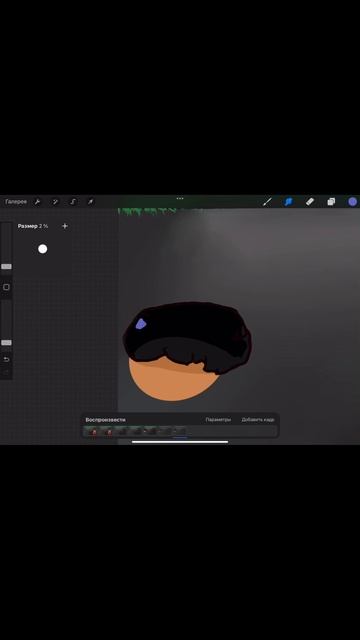The image size is (360, 640).
Task: Open the Галерея gallery view
Action: [x=16, y=202]
